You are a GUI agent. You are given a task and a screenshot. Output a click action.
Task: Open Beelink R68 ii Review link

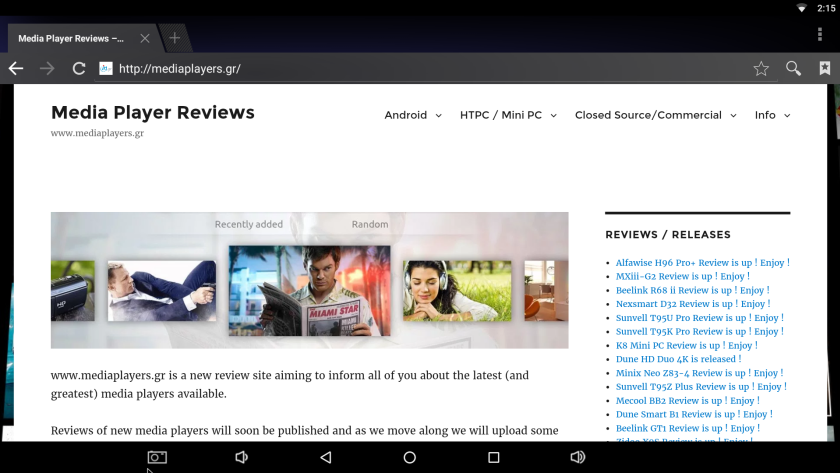(x=692, y=290)
